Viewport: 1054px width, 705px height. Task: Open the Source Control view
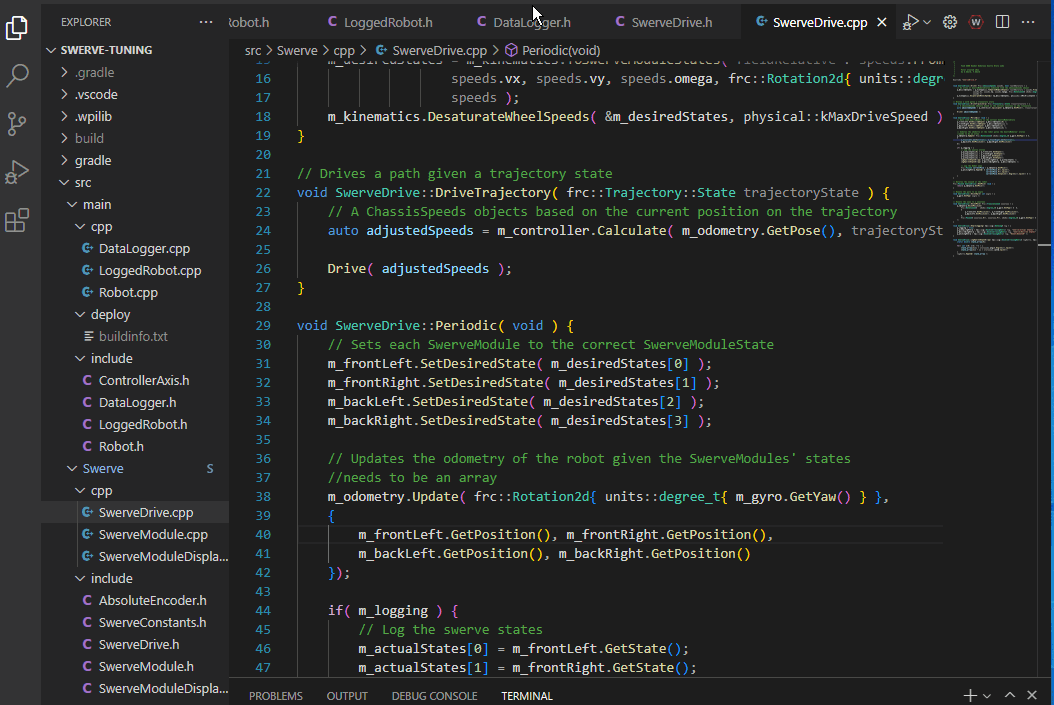point(18,123)
